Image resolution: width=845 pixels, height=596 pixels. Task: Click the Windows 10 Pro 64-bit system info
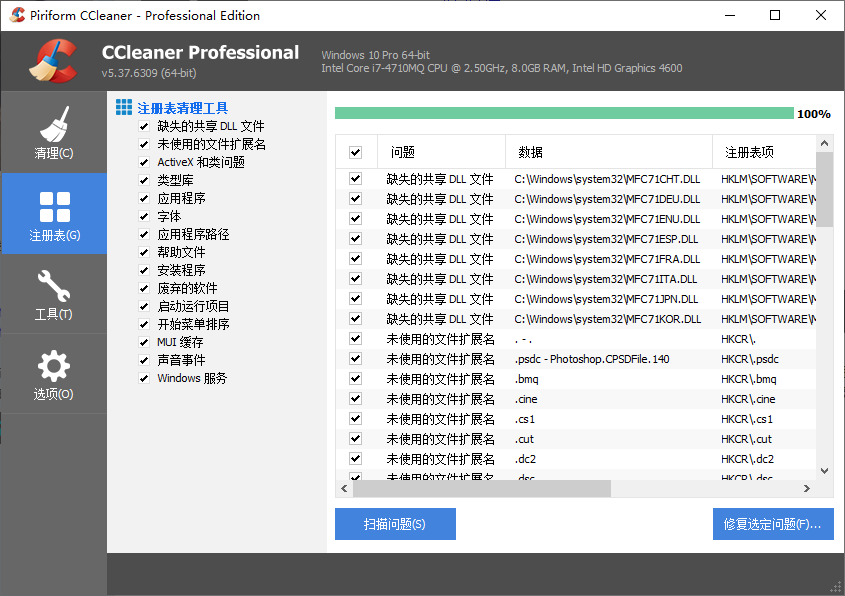(376, 55)
